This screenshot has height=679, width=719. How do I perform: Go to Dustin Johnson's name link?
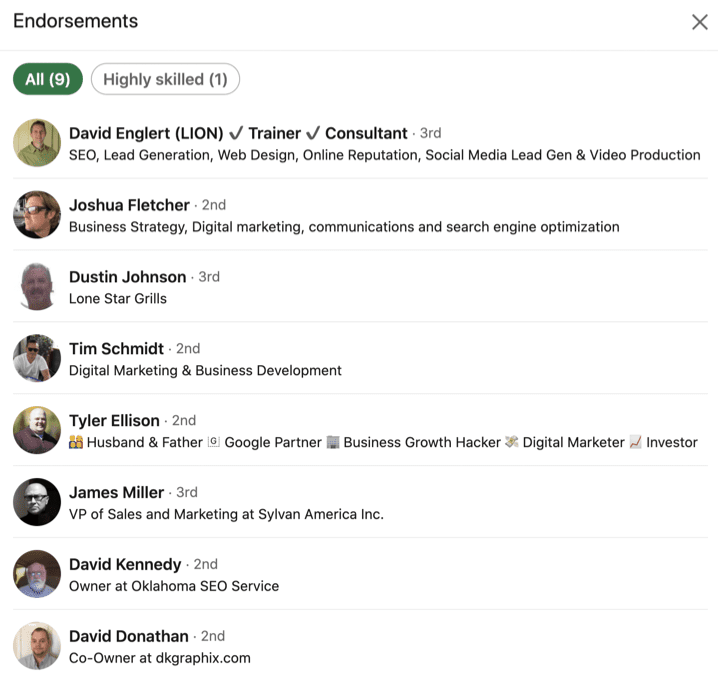(x=127, y=277)
